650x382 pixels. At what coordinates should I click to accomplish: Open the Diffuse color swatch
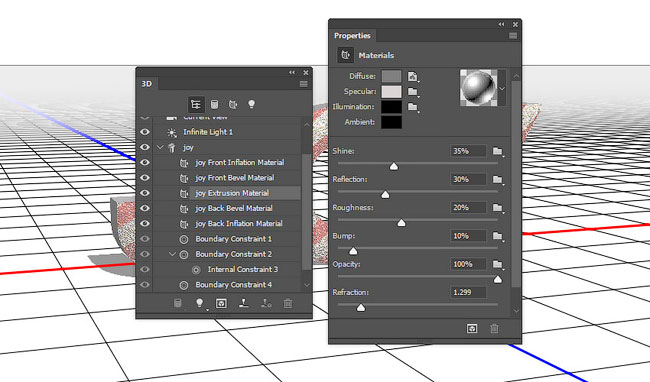391,76
